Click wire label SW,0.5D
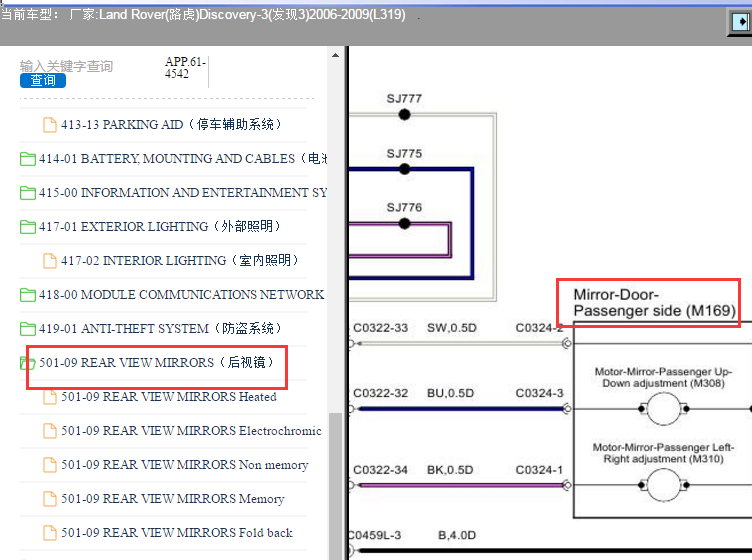The image size is (752, 560). [x=452, y=328]
